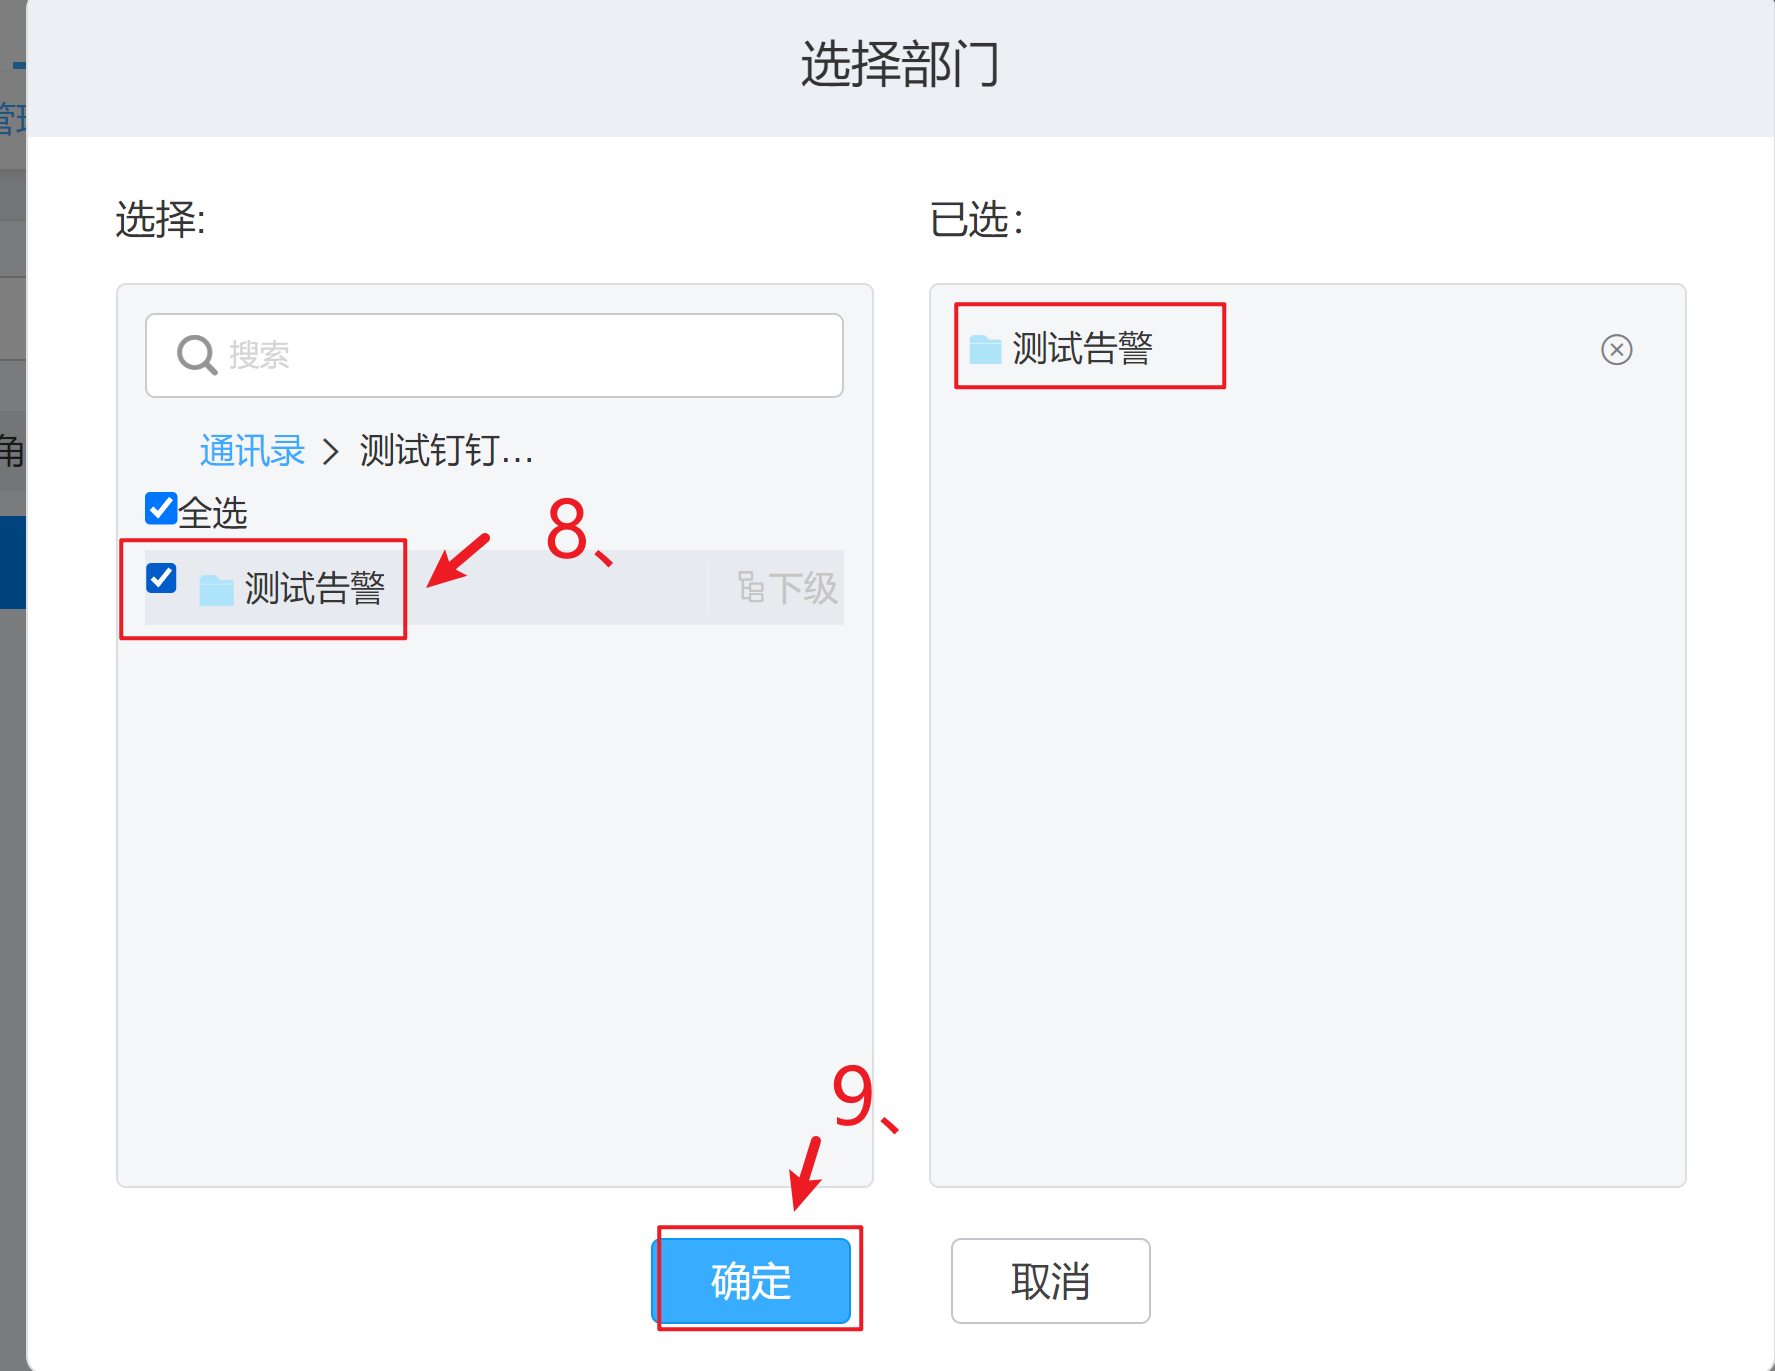
Task: Click the folder icon in 已选 panel
Action: pyautogui.click(x=985, y=348)
